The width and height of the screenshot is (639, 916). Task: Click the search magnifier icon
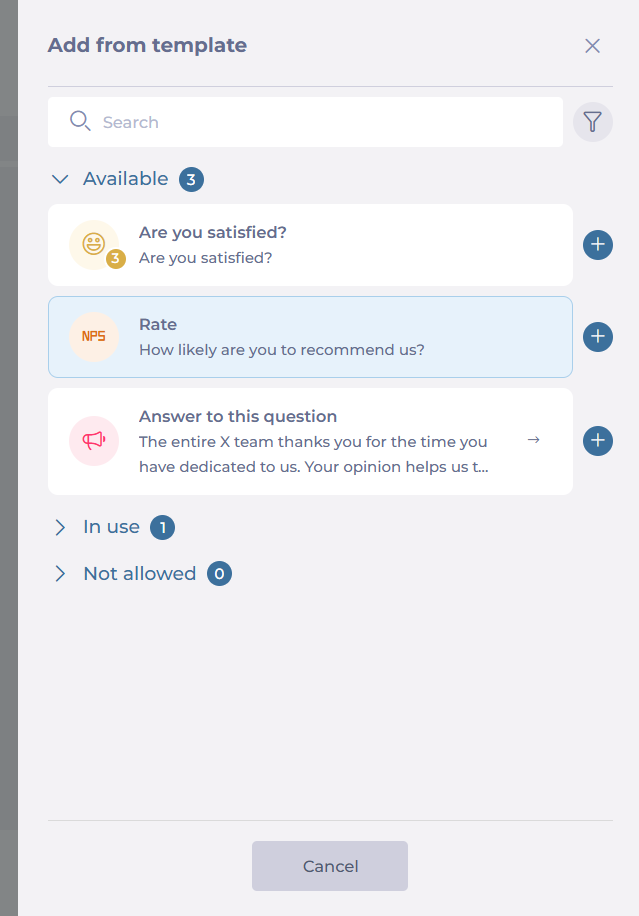pos(80,122)
